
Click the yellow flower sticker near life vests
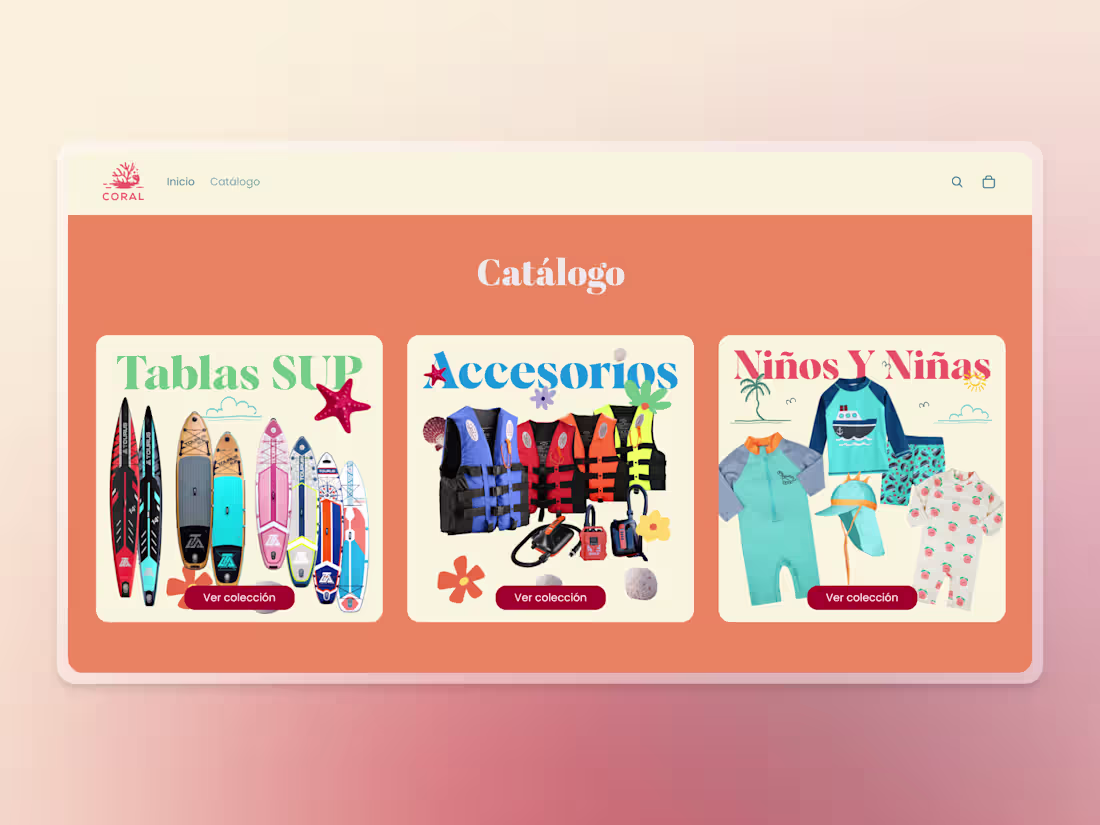(x=653, y=526)
